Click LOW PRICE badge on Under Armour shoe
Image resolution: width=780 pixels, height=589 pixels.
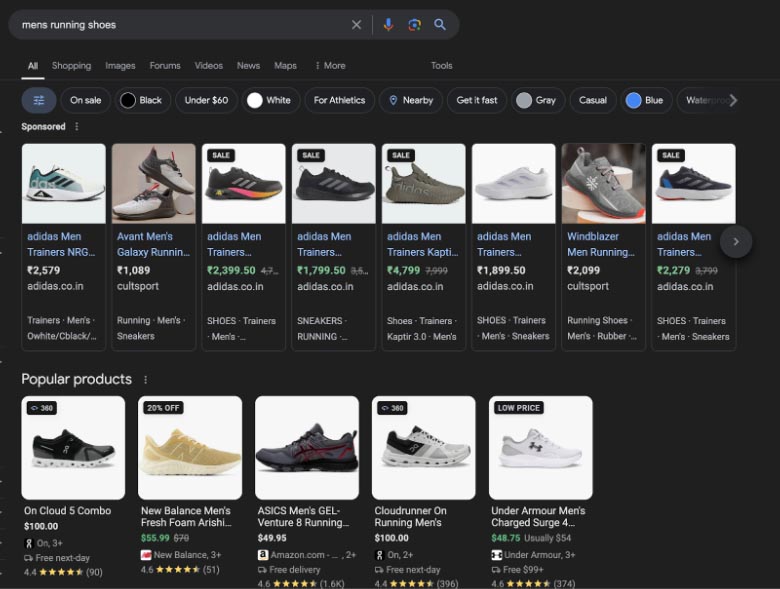[519, 408]
